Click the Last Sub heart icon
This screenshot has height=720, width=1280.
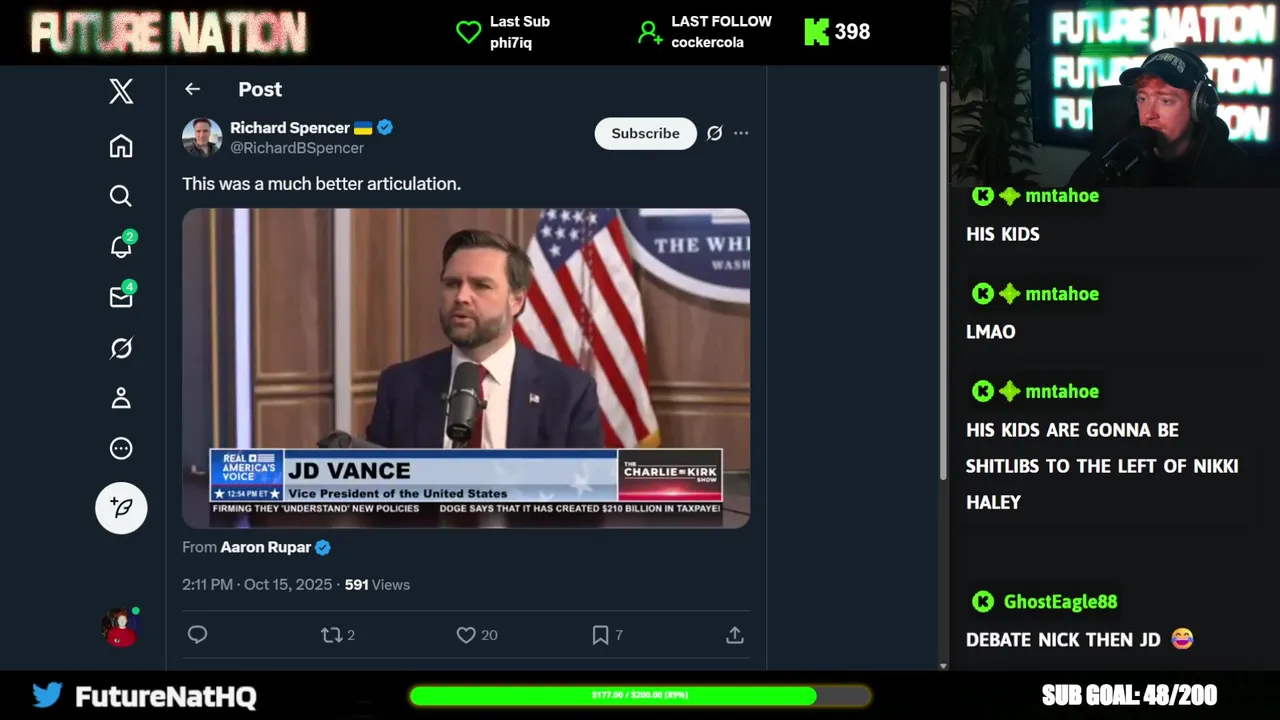pos(468,32)
